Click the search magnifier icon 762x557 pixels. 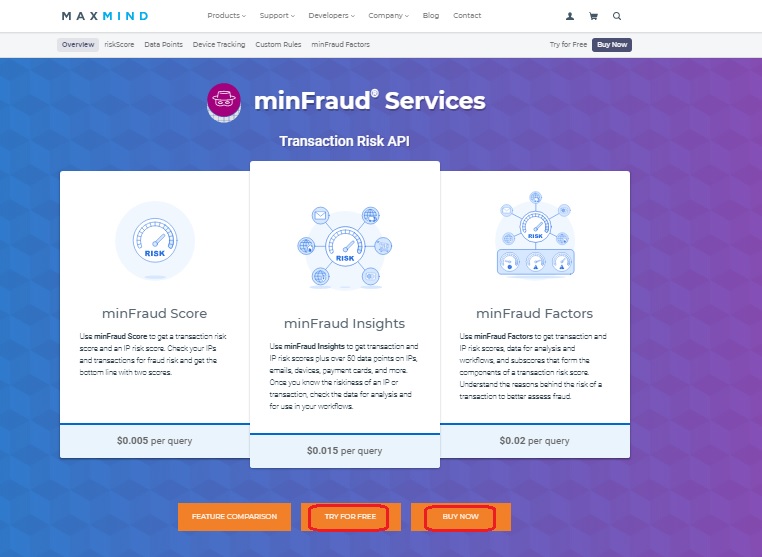pos(617,16)
